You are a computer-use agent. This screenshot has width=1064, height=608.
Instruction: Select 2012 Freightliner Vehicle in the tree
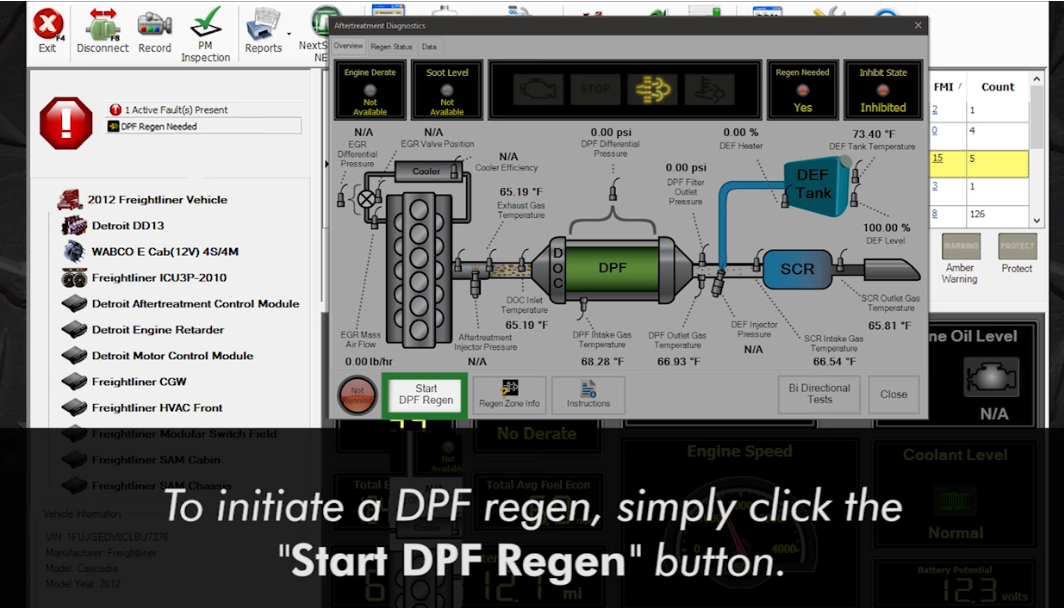pyautogui.click(x=157, y=200)
